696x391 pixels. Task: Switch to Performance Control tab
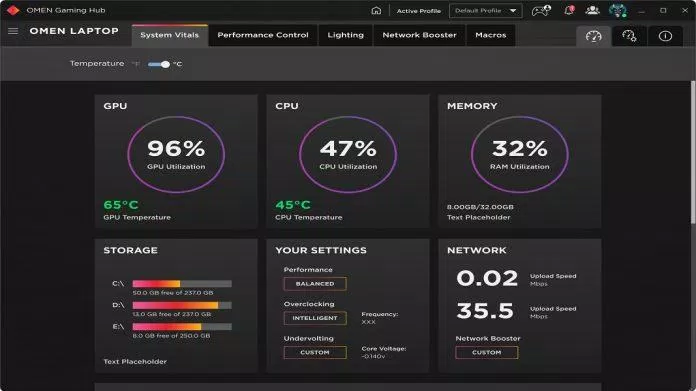point(263,35)
